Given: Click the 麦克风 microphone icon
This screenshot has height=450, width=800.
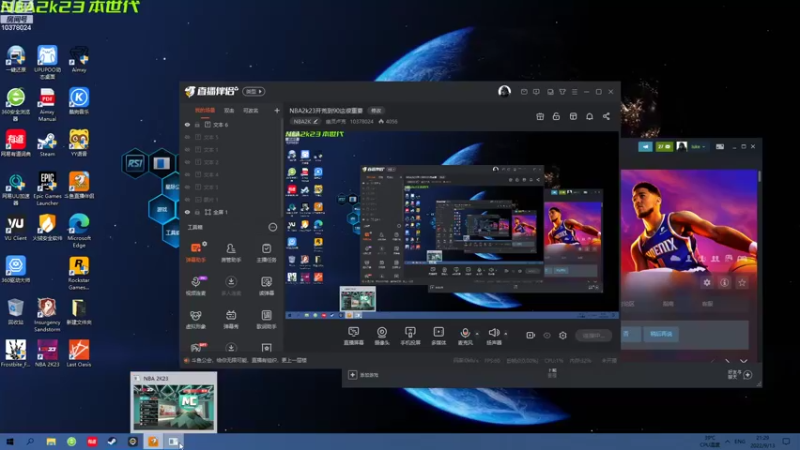Looking at the screenshot, I should [x=465, y=333].
